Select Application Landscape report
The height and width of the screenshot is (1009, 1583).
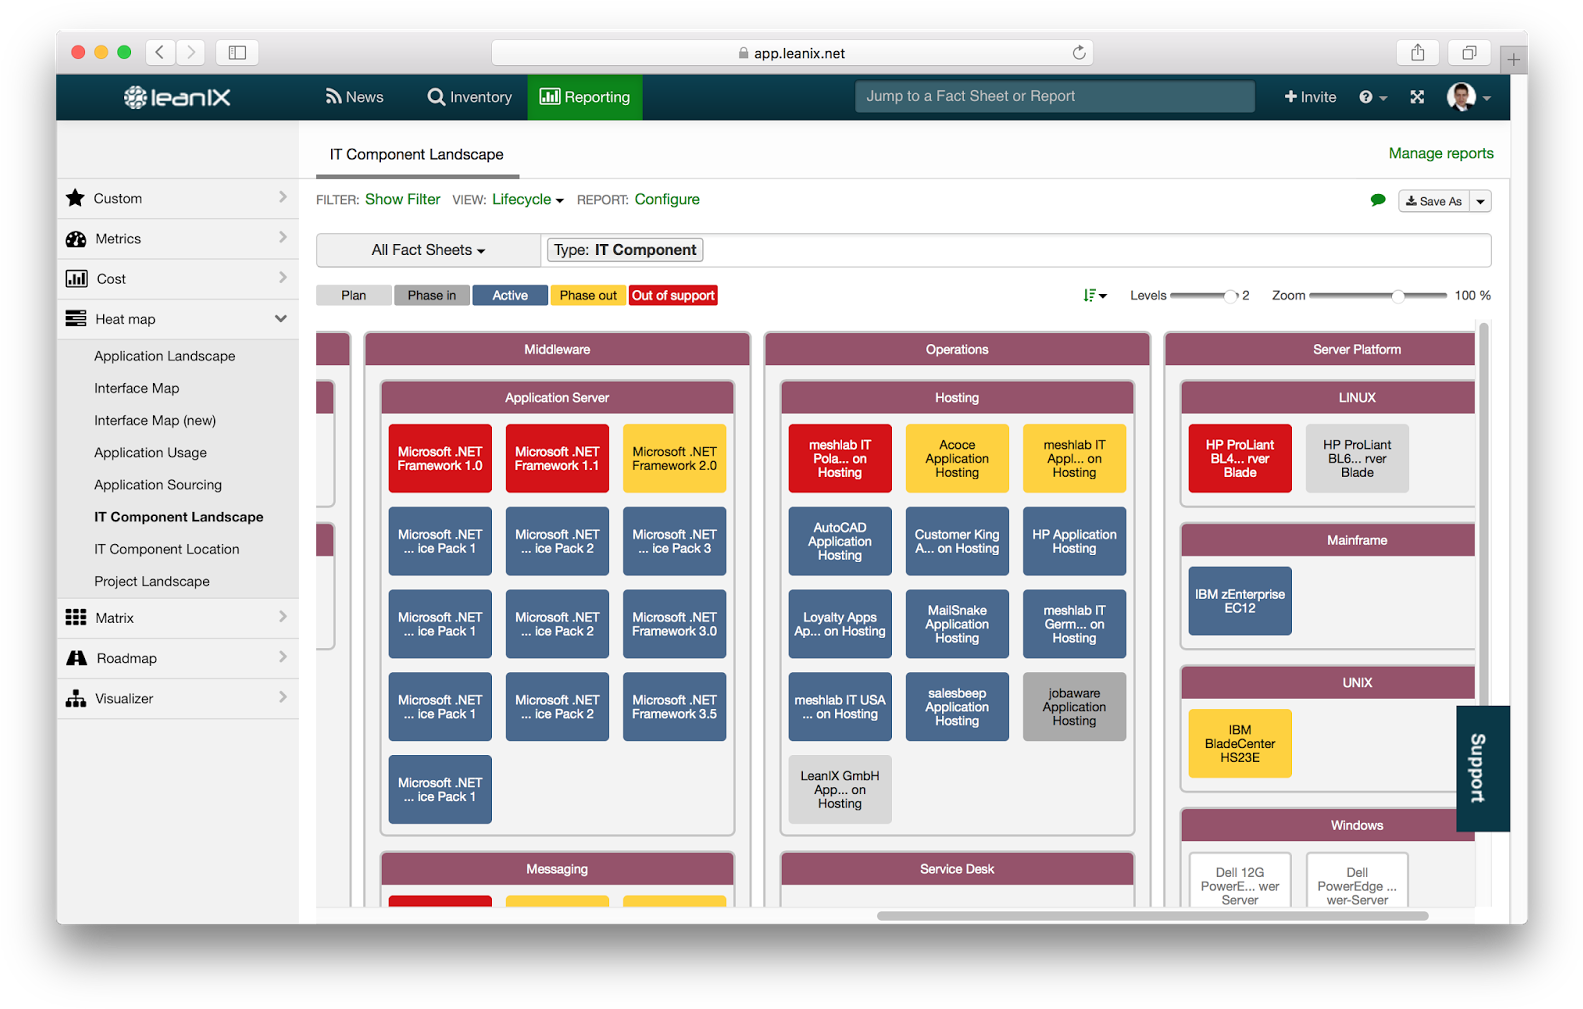click(x=165, y=356)
